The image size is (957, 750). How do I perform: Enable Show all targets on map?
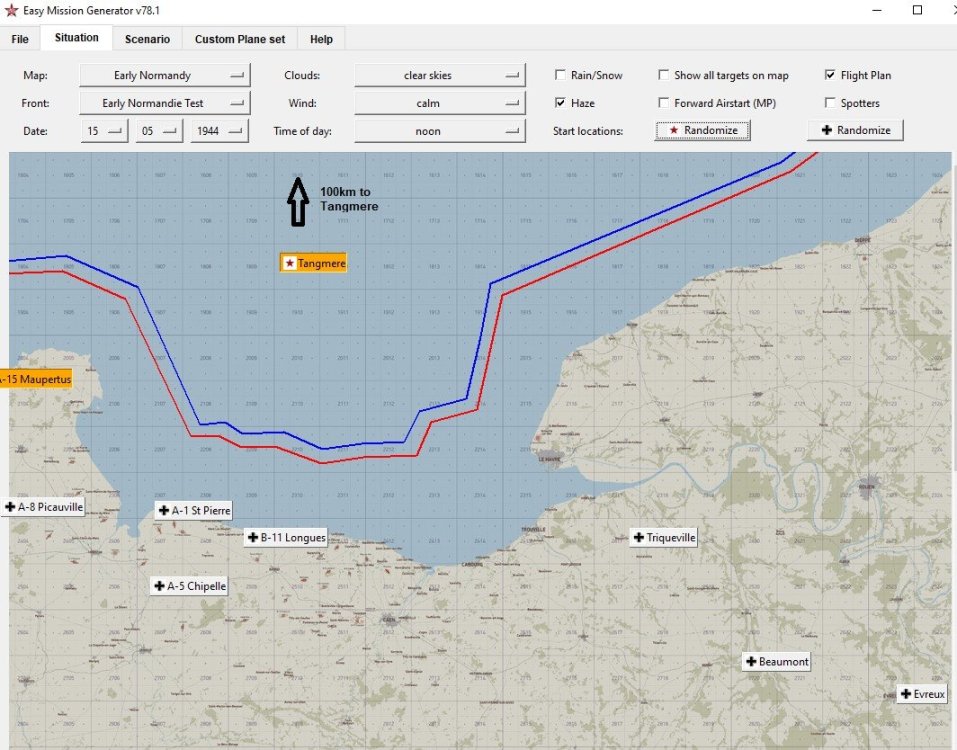coord(664,74)
